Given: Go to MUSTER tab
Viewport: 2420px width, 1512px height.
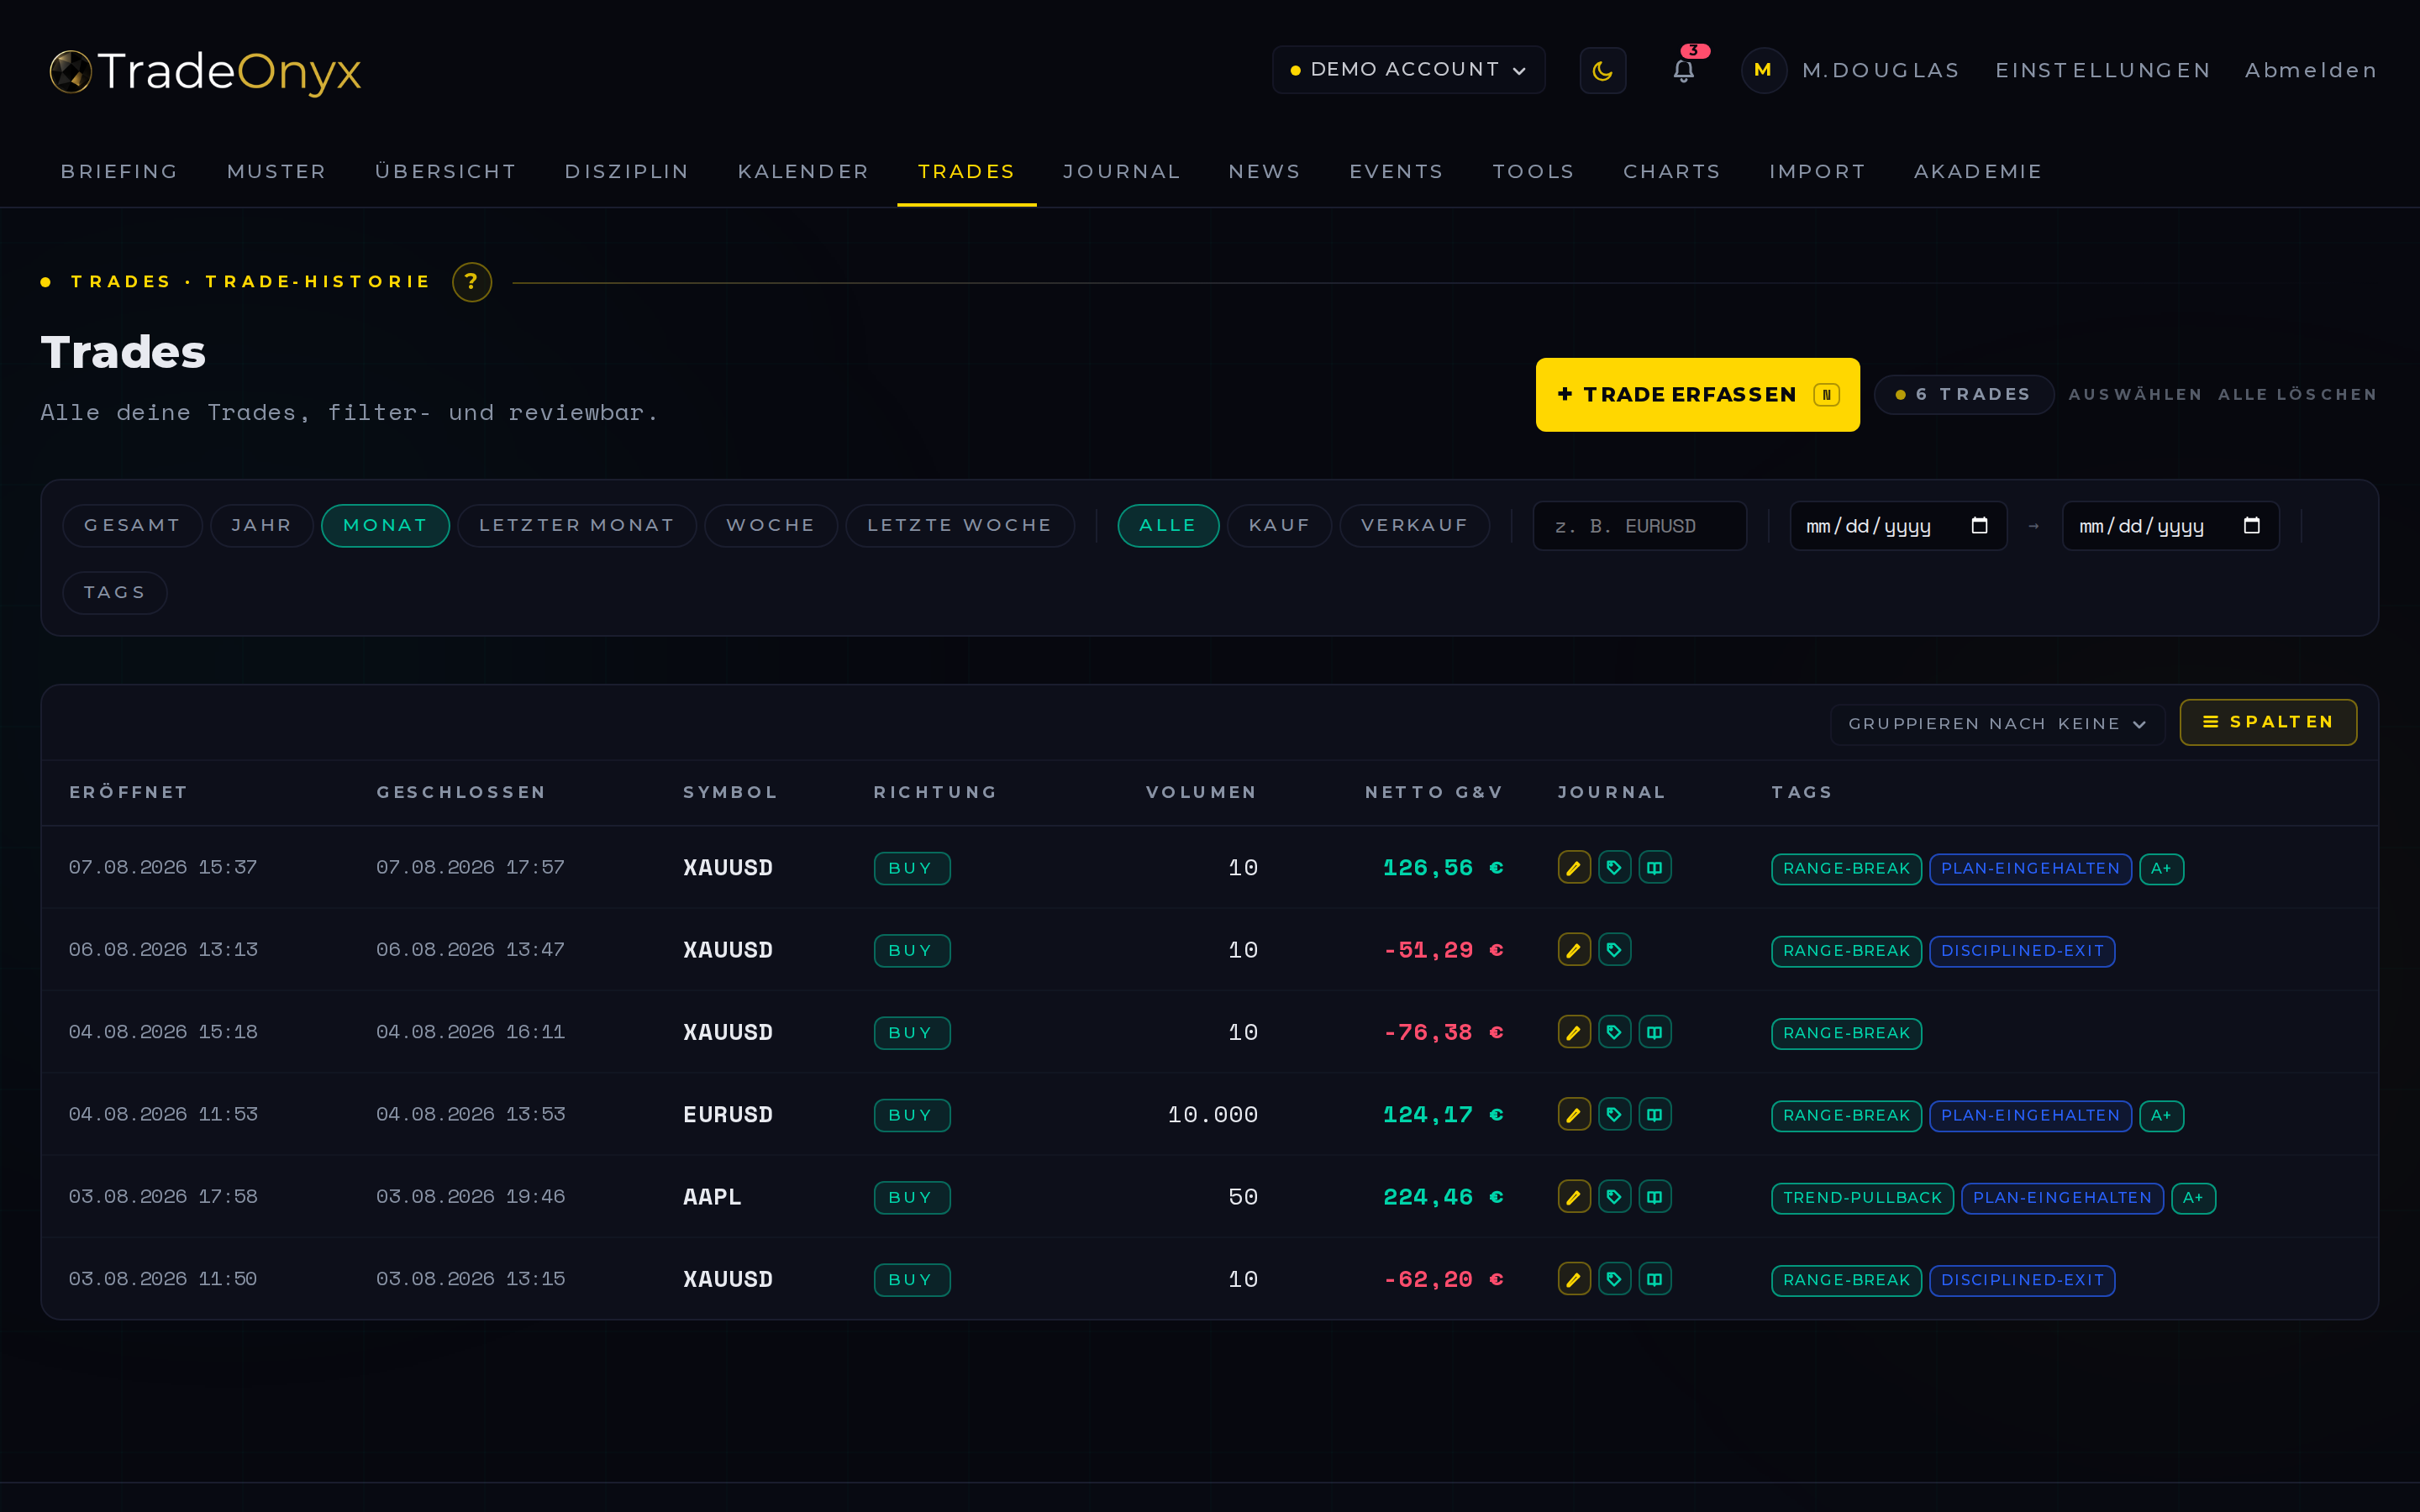Looking at the screenshot, I should coord(276,171).
